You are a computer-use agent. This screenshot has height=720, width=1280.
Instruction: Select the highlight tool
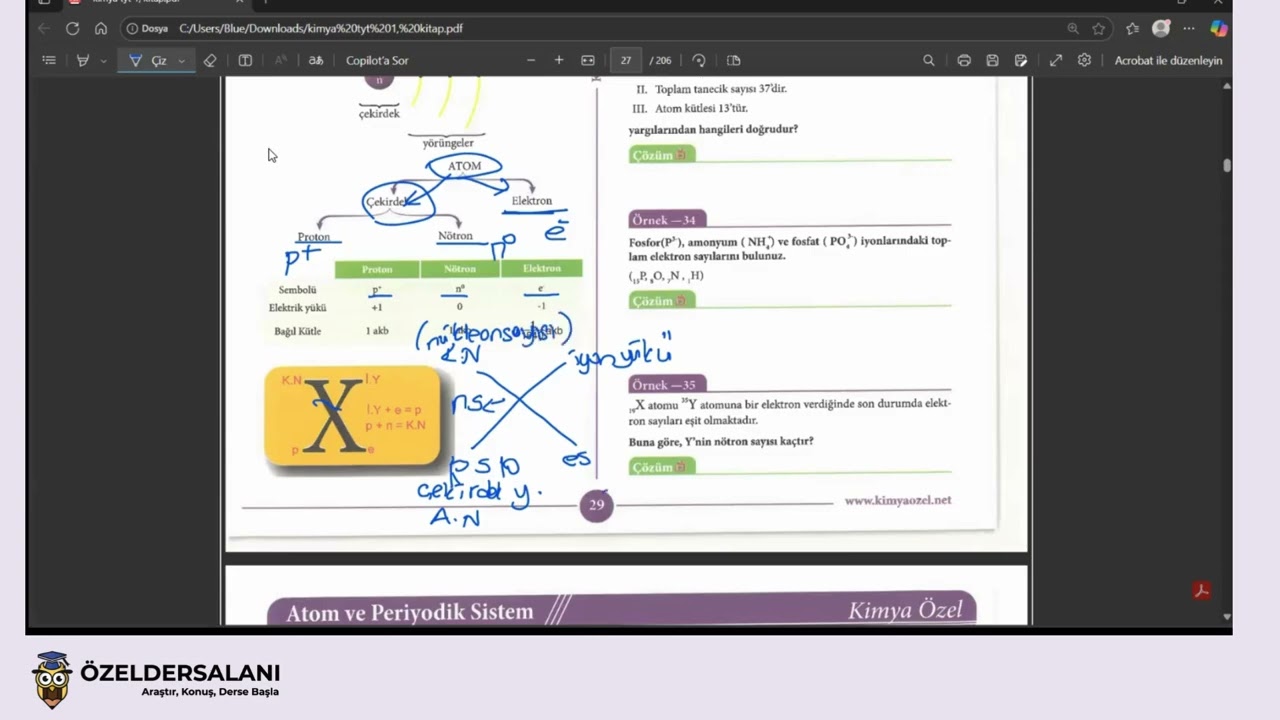tap(83, 60)
